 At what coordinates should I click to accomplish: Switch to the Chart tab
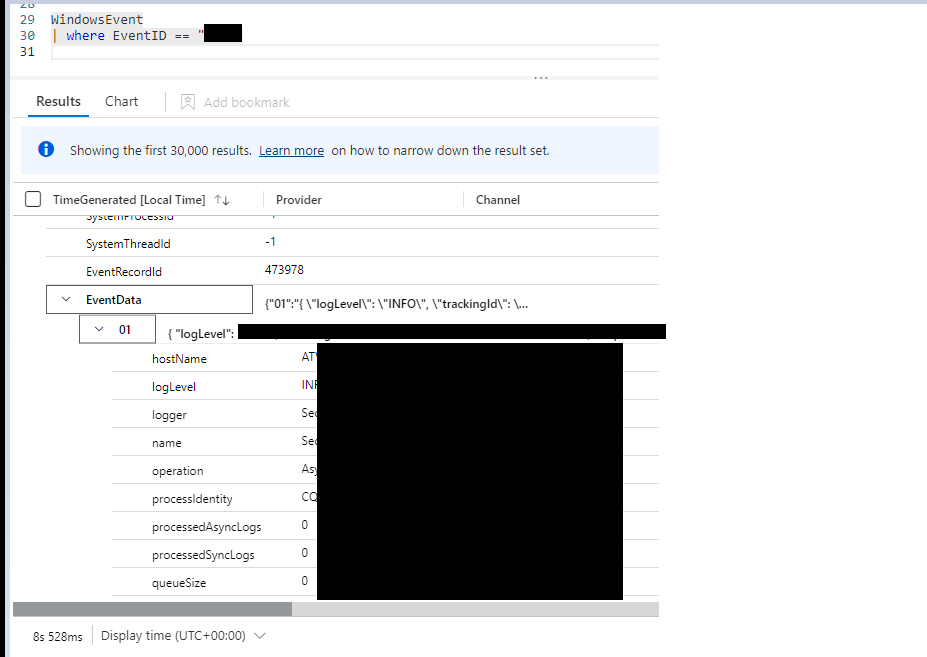click(120, 101)
